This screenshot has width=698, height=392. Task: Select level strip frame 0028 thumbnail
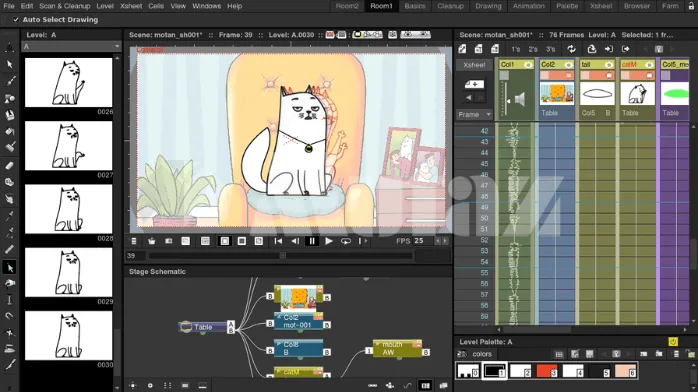(69, 209)
